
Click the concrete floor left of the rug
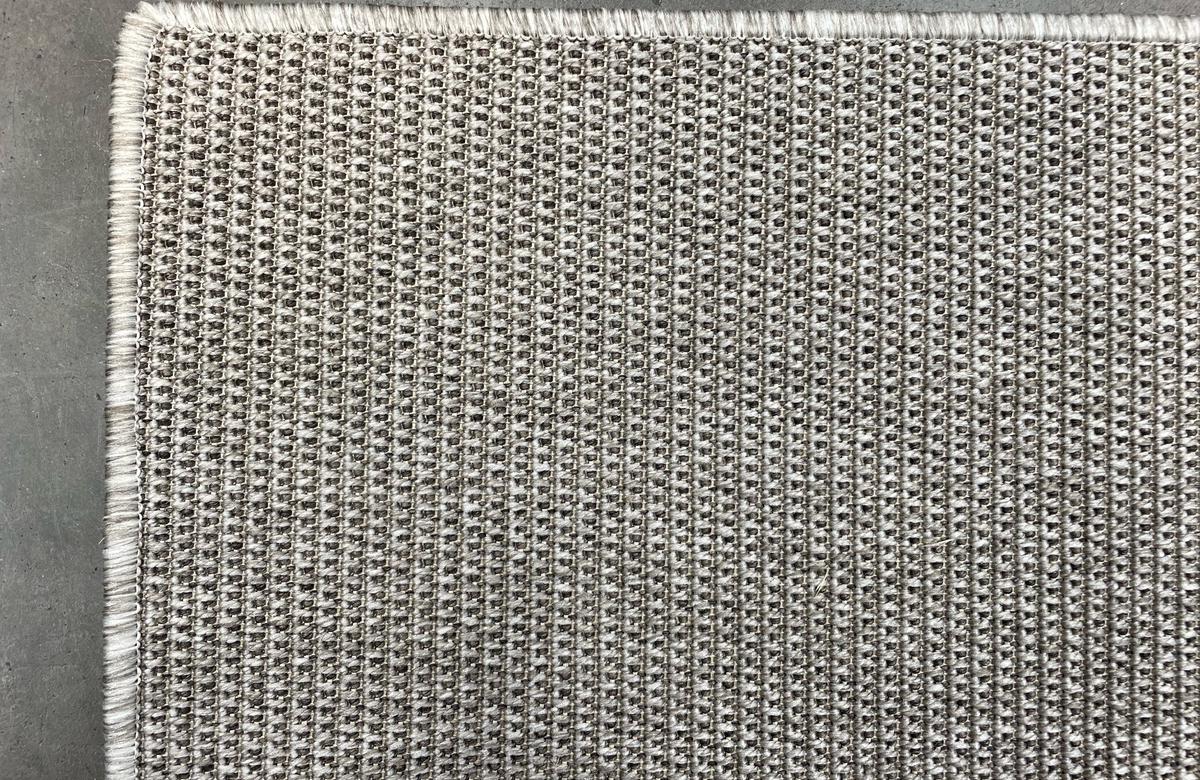click(x=52, y=400)
